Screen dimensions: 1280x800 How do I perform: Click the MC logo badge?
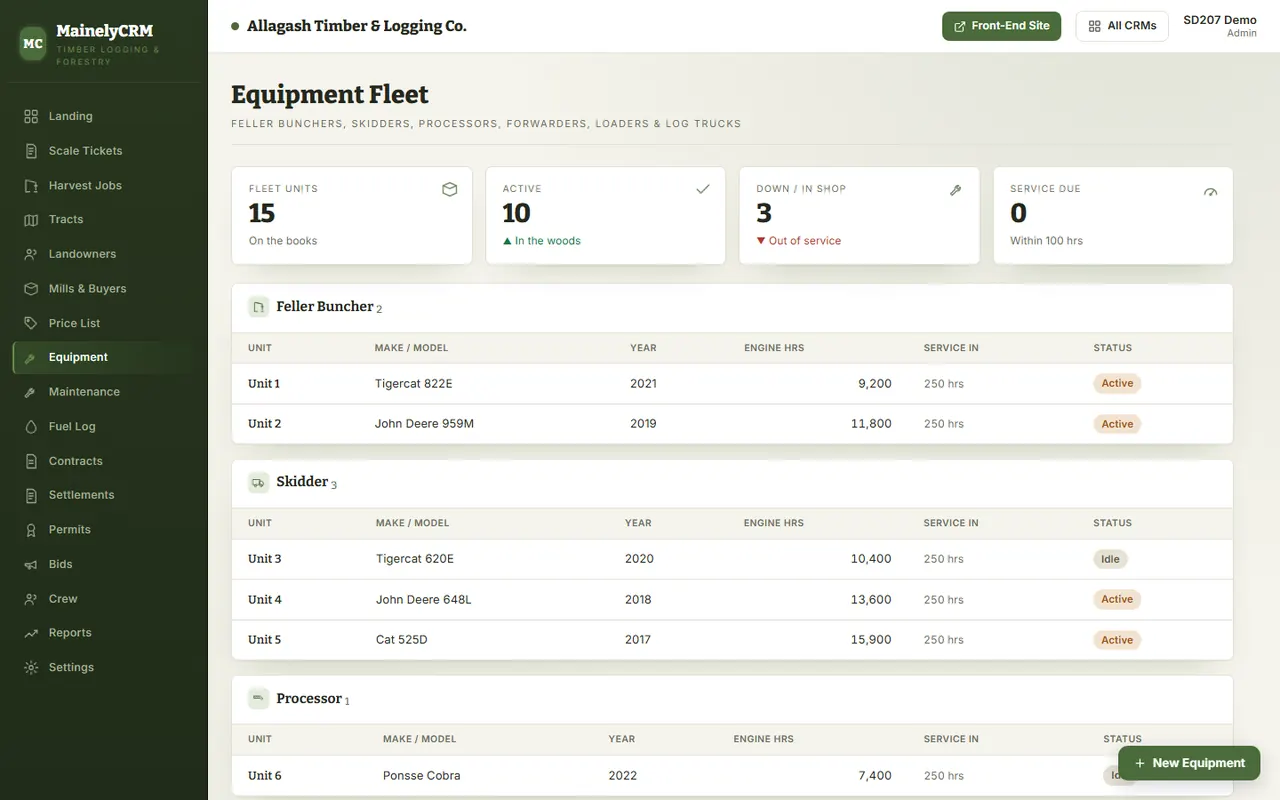pyautogui.click(x=33, y=44)
